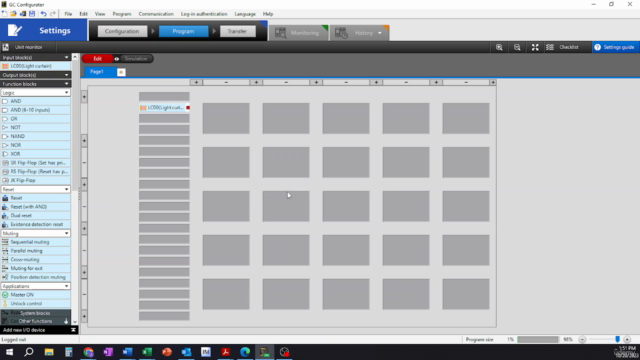The image size is (640, 360).
Task: Click the zoom slider plus button
Action: 627,340
